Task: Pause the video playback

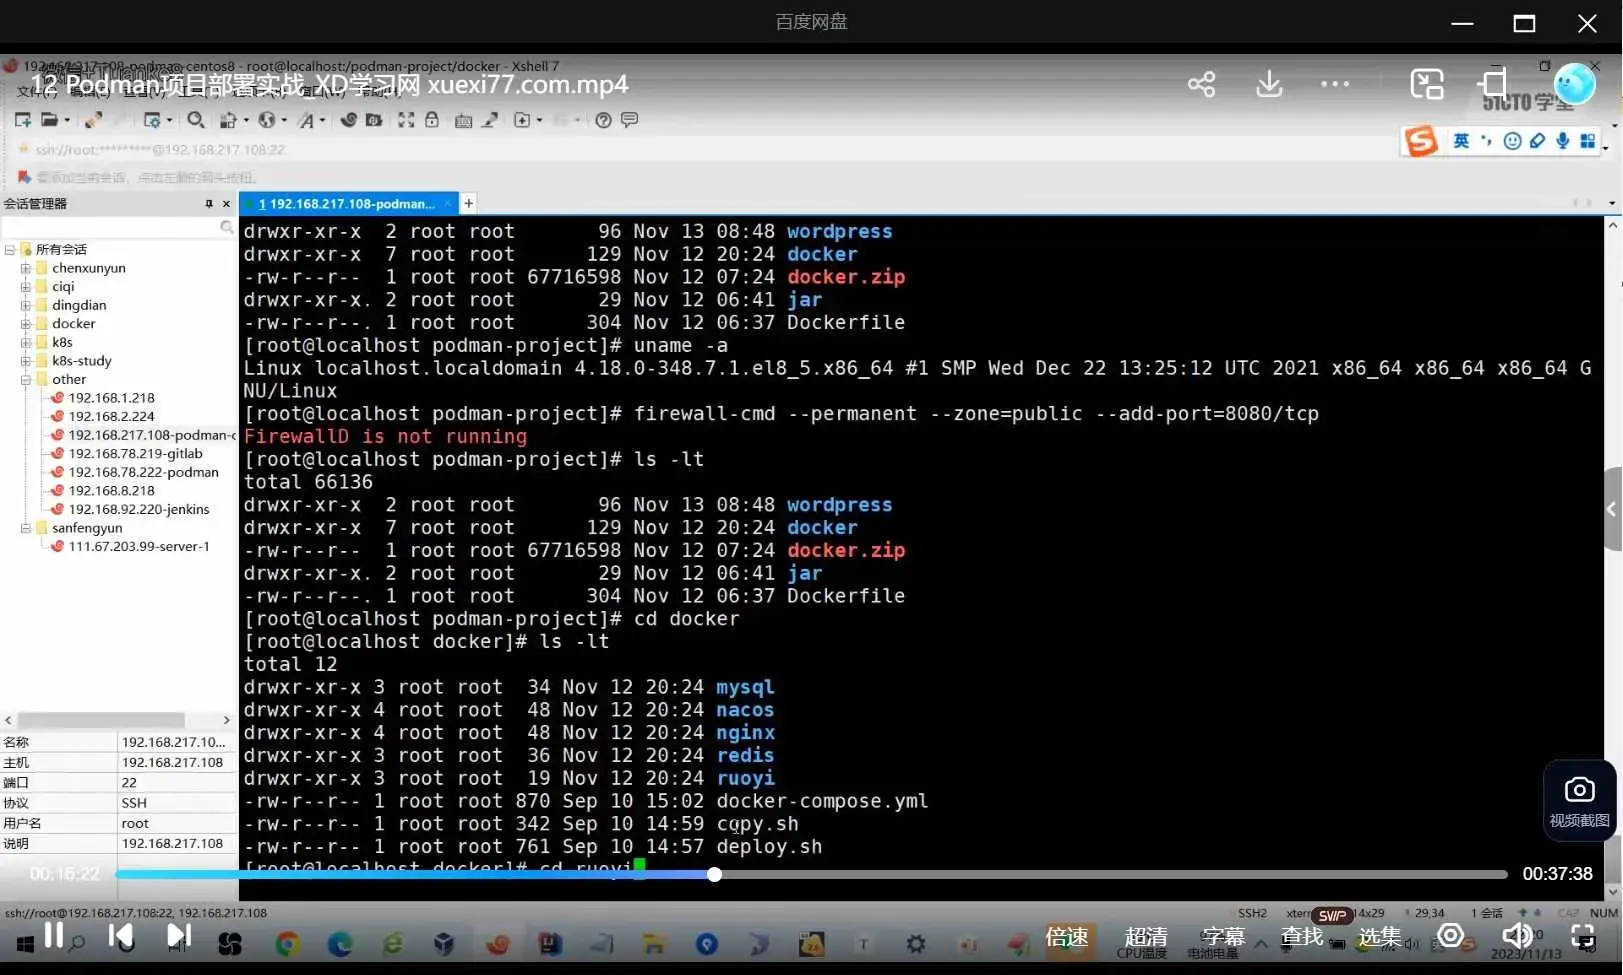Action: pyautogui.click(x=54, y=936)
